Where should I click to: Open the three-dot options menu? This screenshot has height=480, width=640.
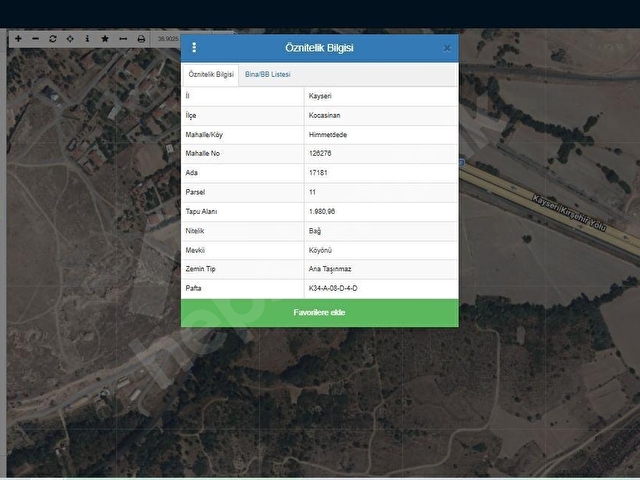coord(194,47)
